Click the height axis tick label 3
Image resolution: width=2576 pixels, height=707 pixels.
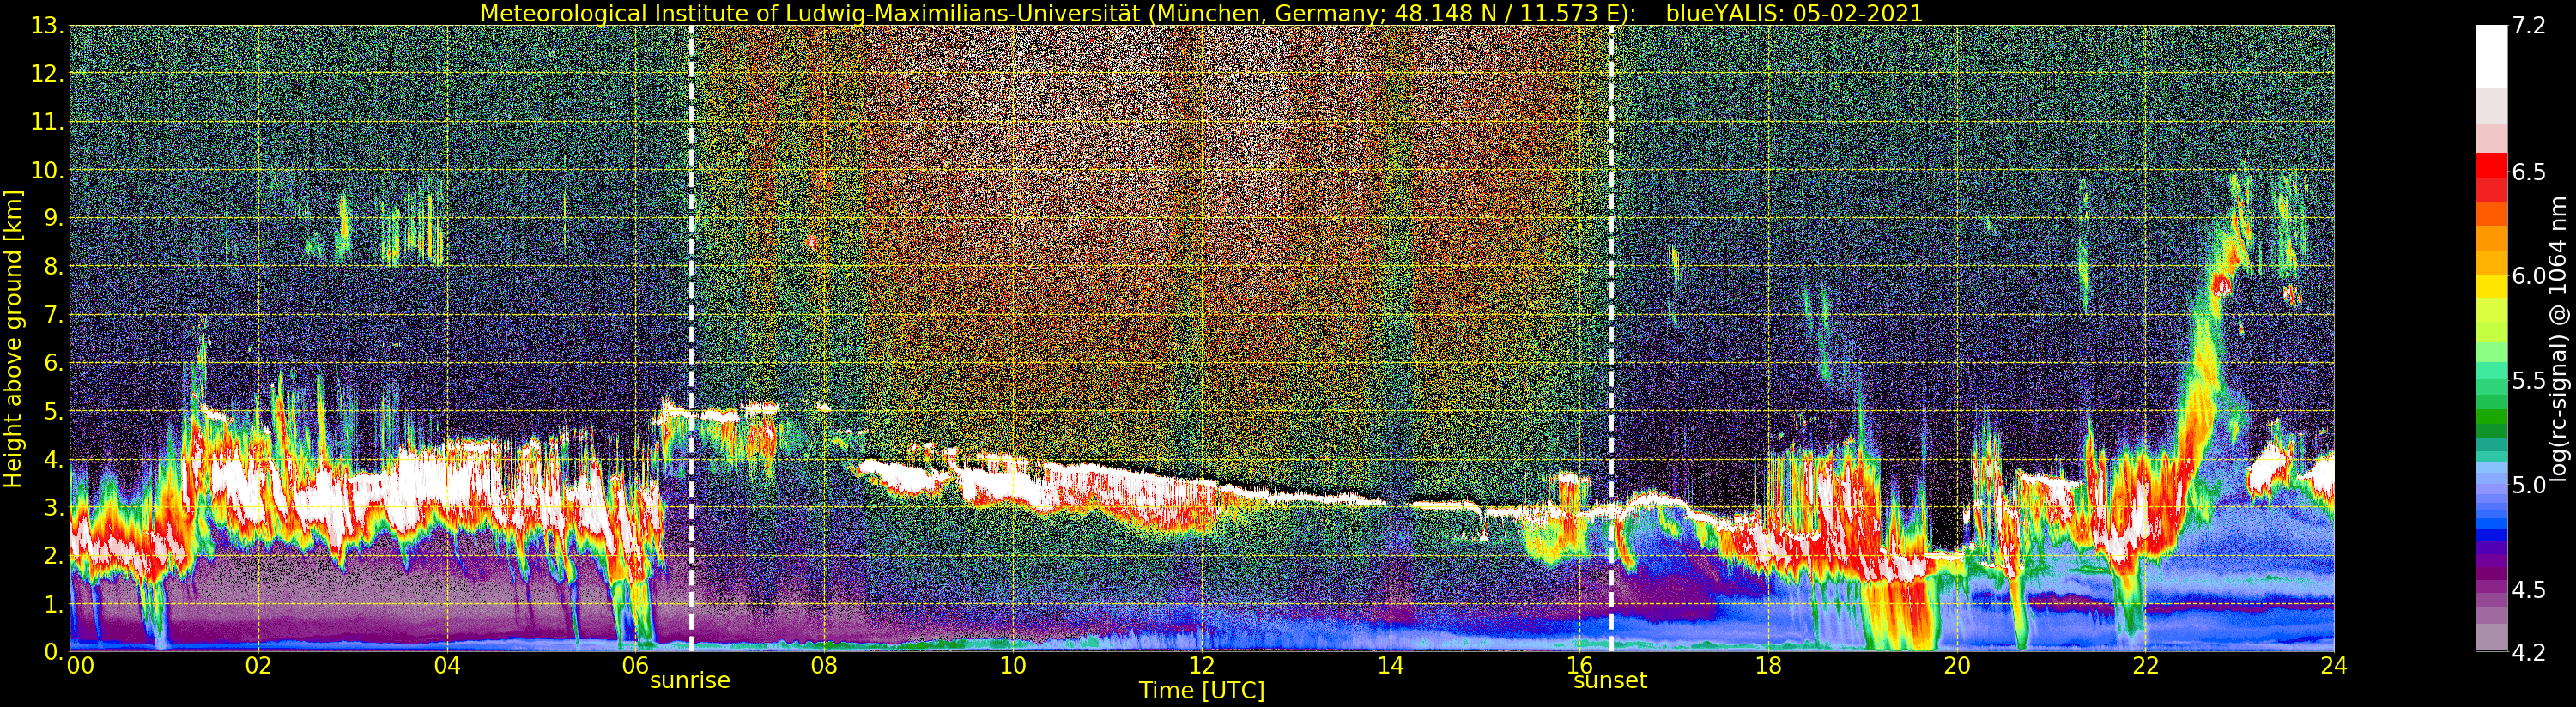click(55, 507)
